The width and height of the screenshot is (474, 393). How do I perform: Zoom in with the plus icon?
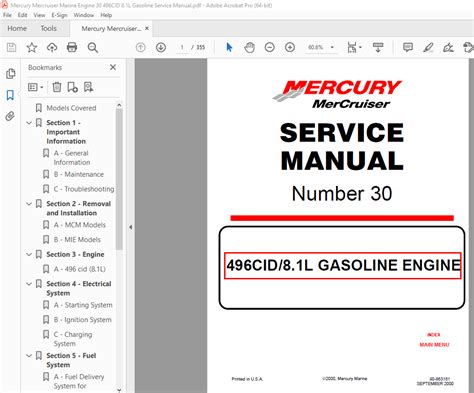(290, 48)
